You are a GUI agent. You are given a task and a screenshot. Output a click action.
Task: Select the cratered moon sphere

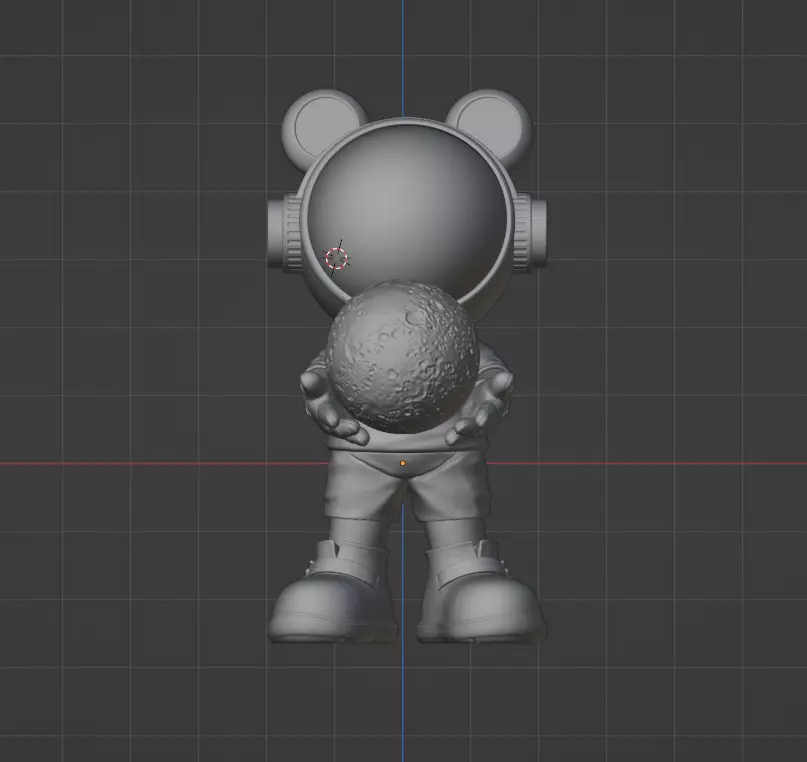pyautogui.click(x=402, y=356)
